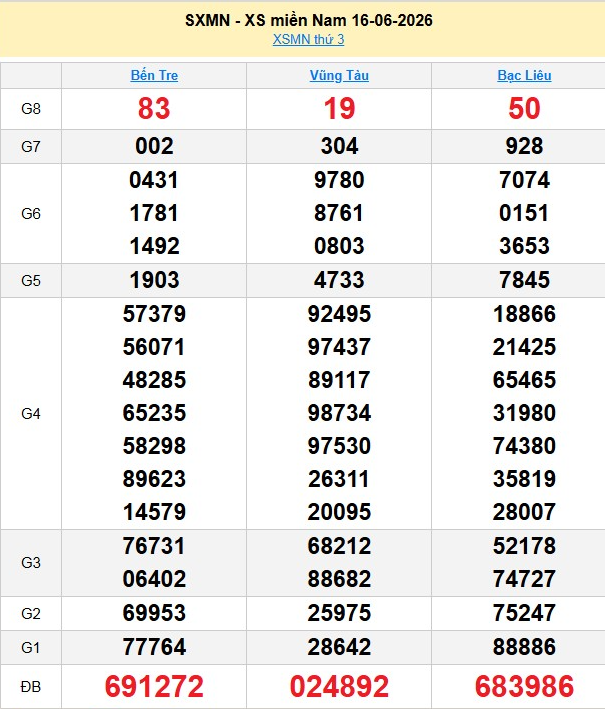Image resolution: width=605 pixels, height=709 pixels.
Task: Select G4 number 26311
Action: tap(339, 479)
